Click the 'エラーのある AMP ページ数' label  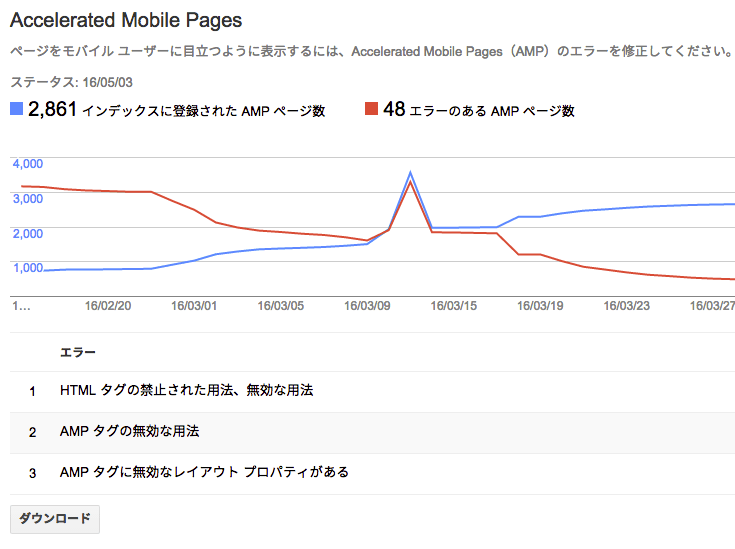492,111
